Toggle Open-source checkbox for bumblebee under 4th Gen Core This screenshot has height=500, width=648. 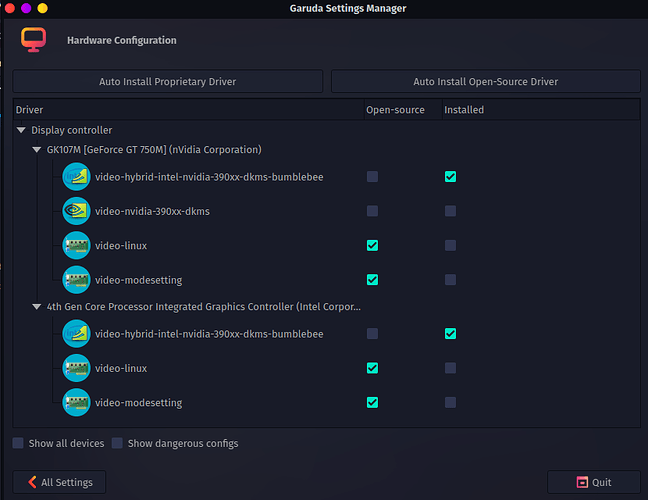pyautogui.click(x=372, y=334)
